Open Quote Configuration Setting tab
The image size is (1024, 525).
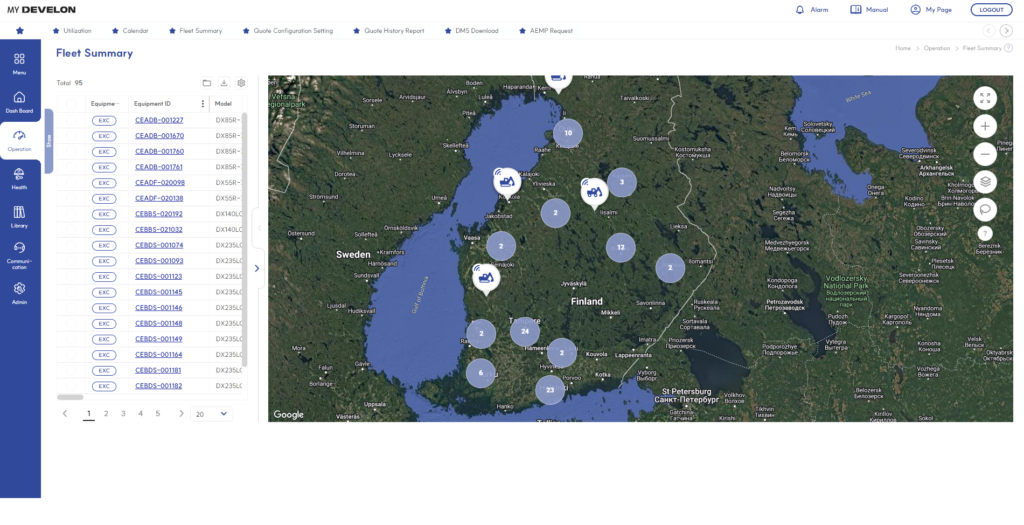(x=287, y=31)
